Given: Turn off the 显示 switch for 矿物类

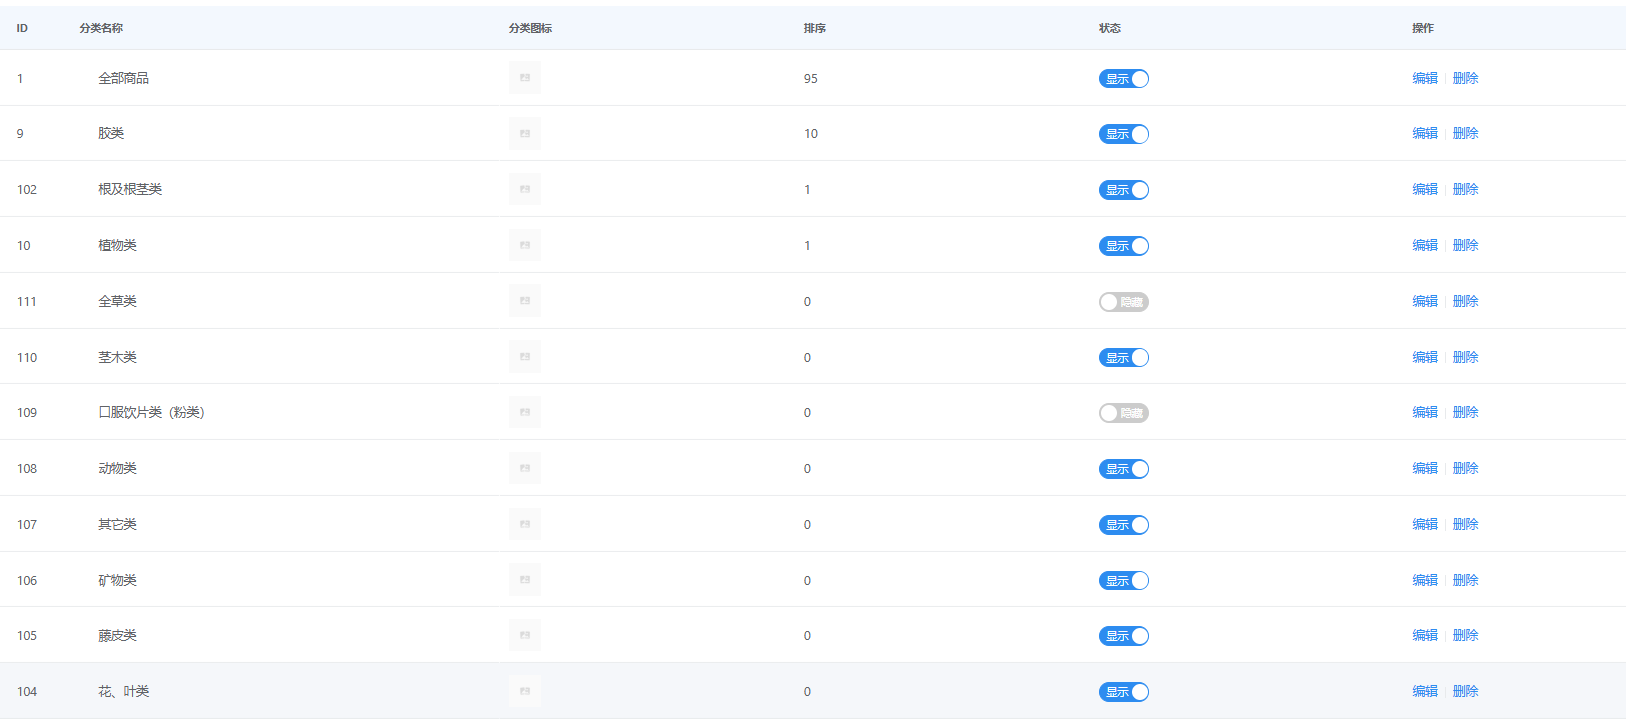Looking at the screenshot, I should tap(1124, 581).
